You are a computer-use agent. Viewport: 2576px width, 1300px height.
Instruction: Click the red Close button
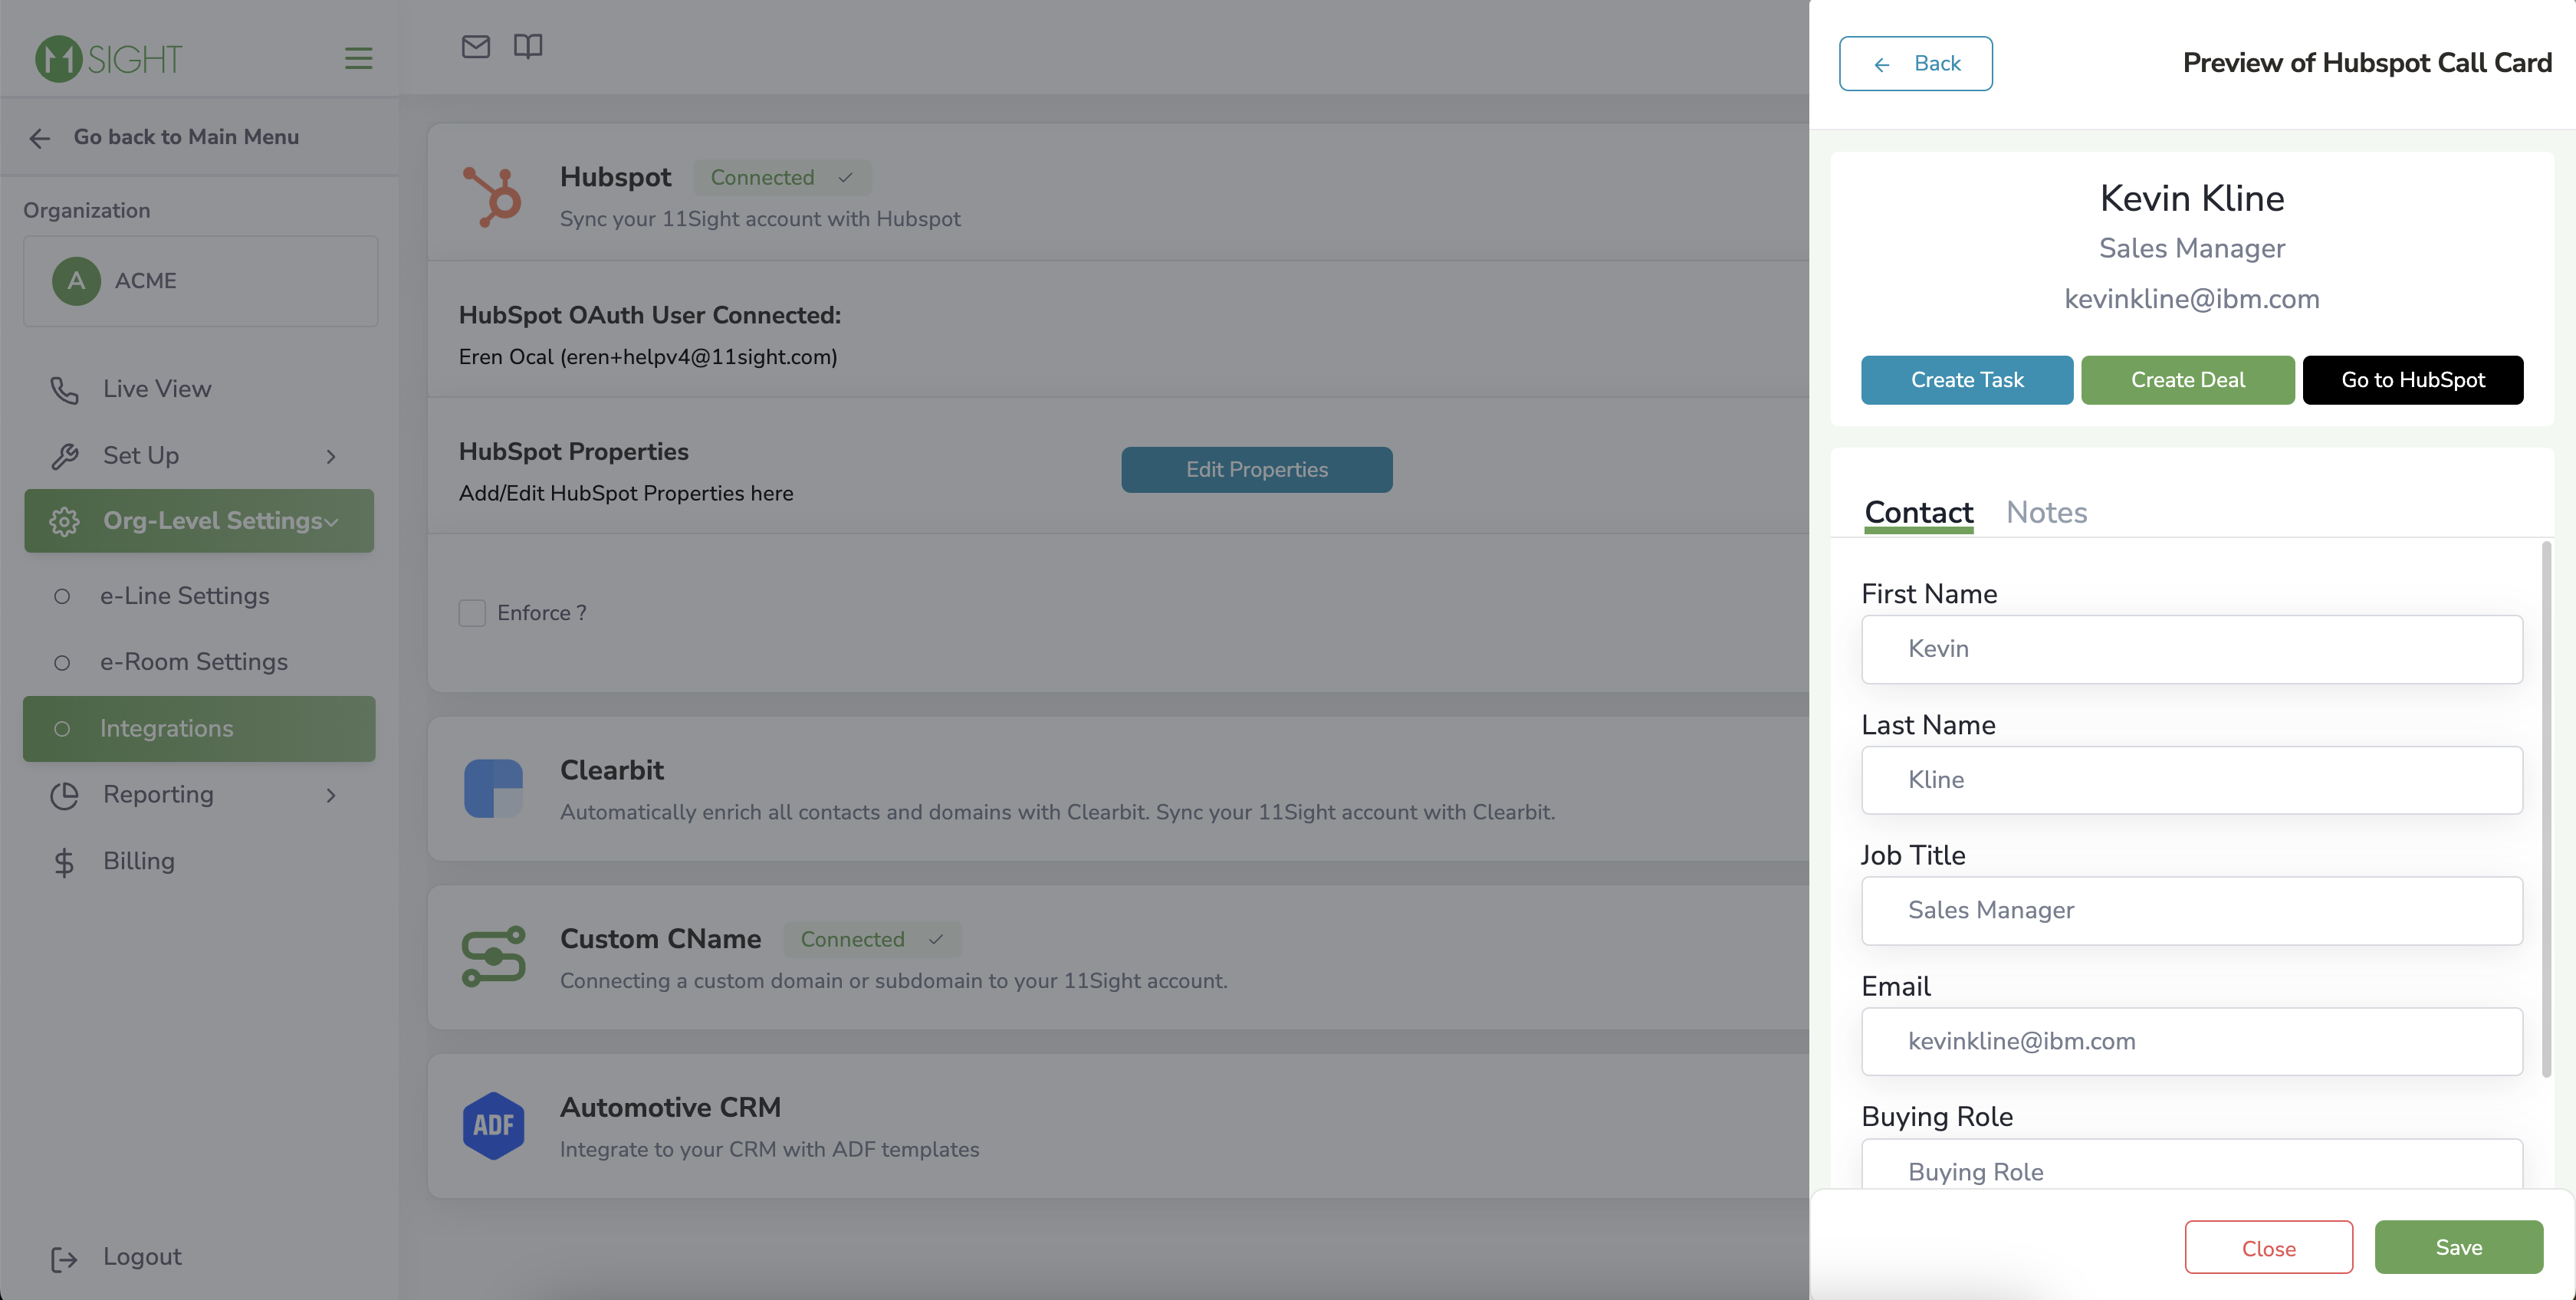pyautogui.click(x=2268, y=1248)
